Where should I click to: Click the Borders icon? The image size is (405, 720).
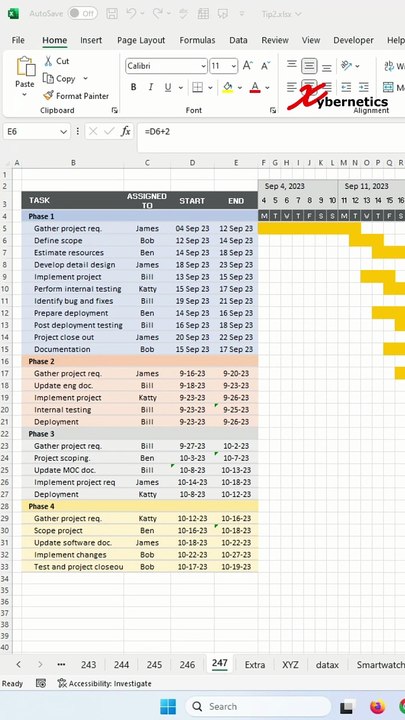point(197,87)
